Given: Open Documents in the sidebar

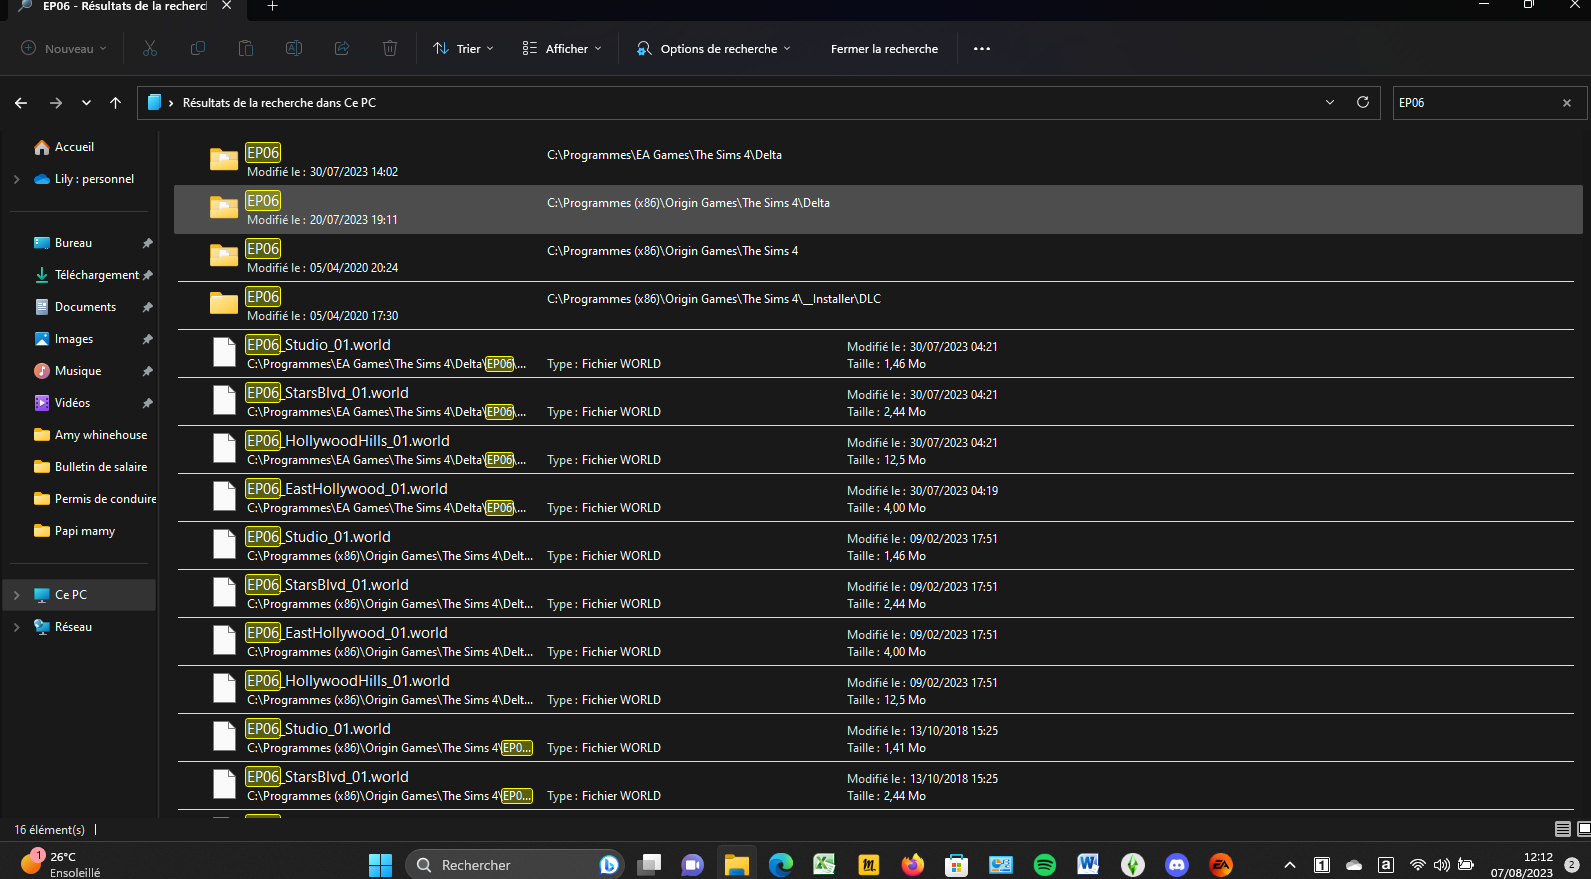Looking at the screenshot, I should point(85,307).
